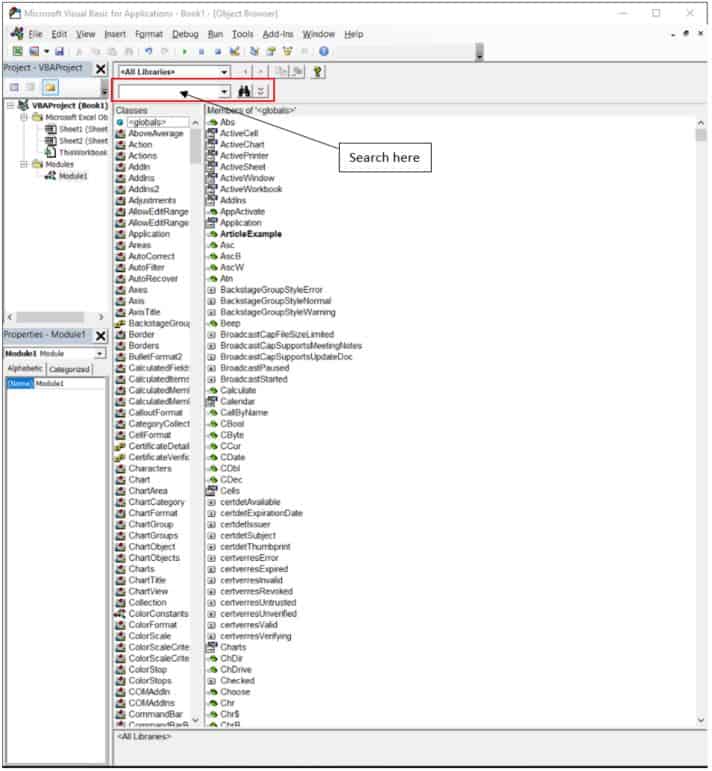Toggle Folders icon in Project pane
The height and width of the screenshot is (771, 712).
pos(50,88)
